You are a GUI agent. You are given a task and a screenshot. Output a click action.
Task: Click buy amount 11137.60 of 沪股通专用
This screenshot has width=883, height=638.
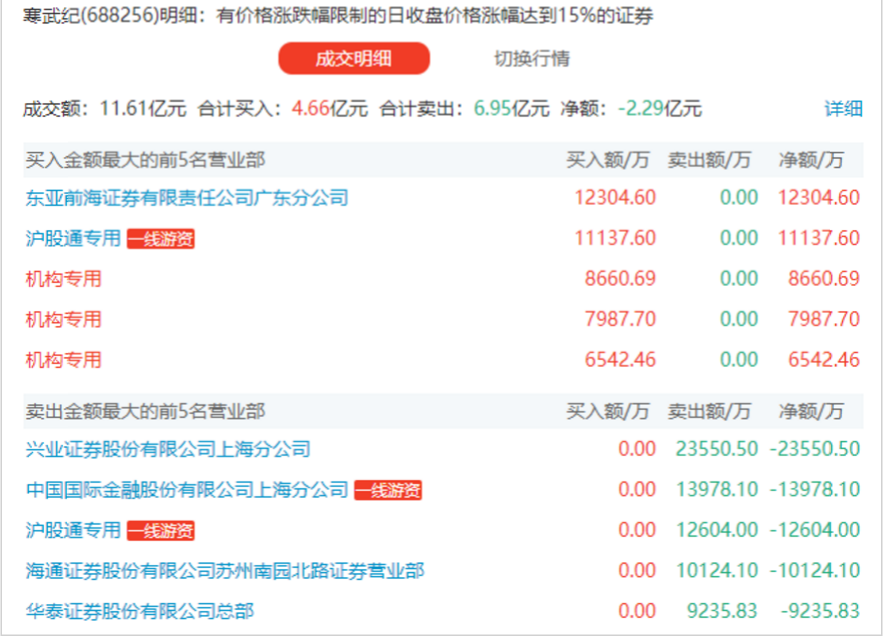tap(615, 238)
